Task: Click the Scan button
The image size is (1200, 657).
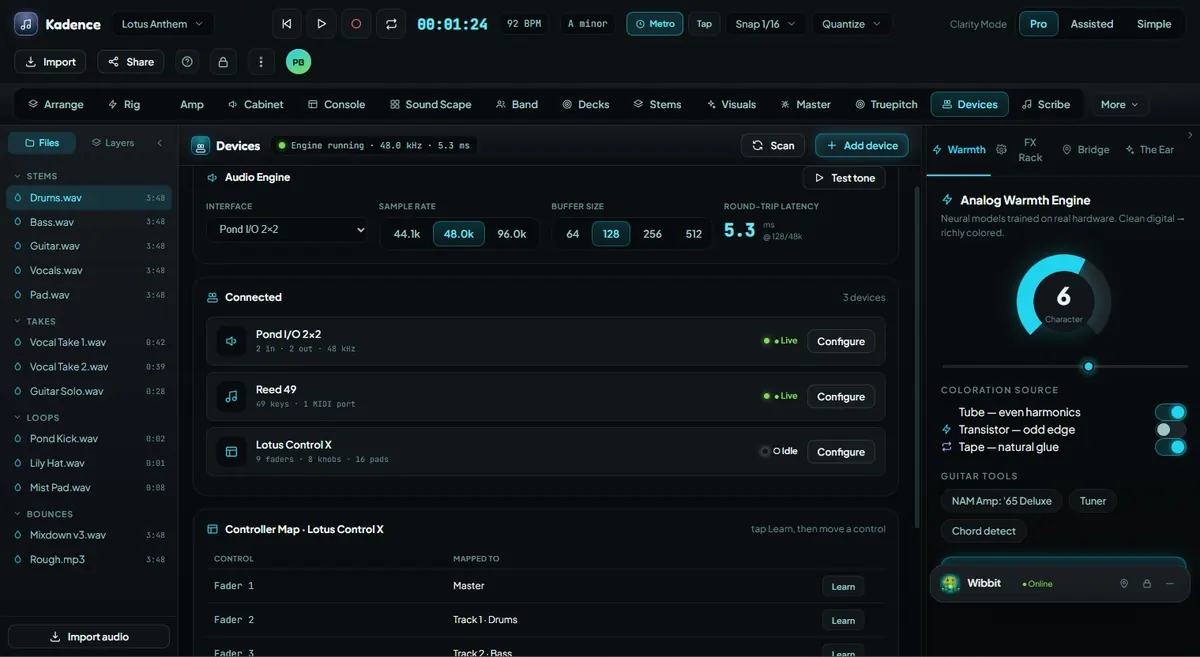Action: (773, 145)
